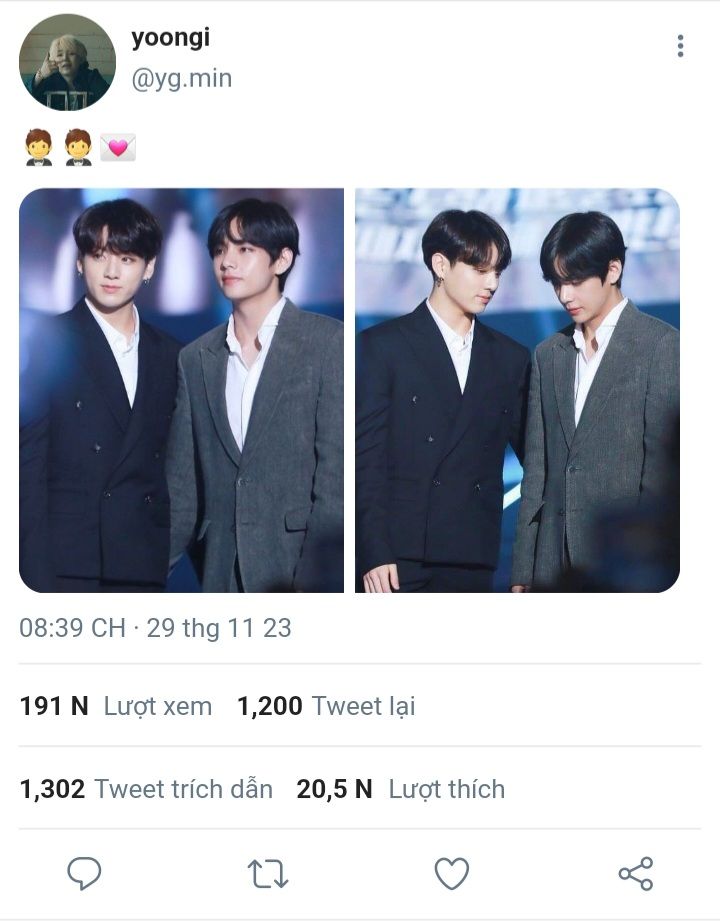Click the date 29 thg 11 23
This screenshot has width=720, height=921.
tap(219, 628)
